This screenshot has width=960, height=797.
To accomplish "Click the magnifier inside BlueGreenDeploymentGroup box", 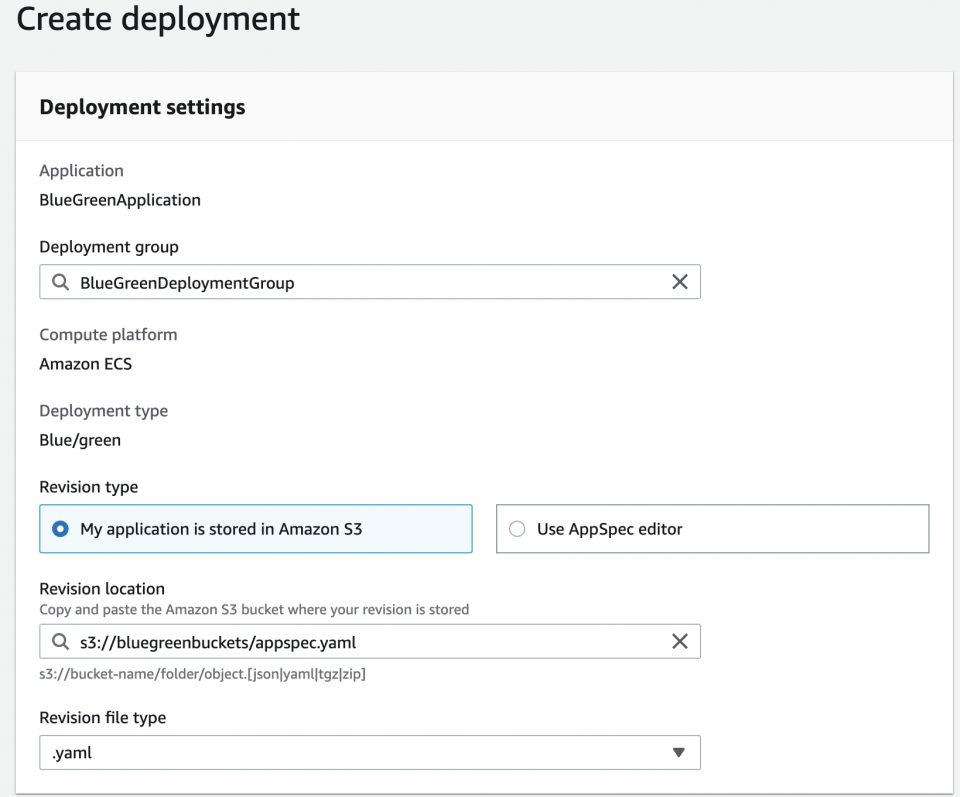I will pos(59,282).
